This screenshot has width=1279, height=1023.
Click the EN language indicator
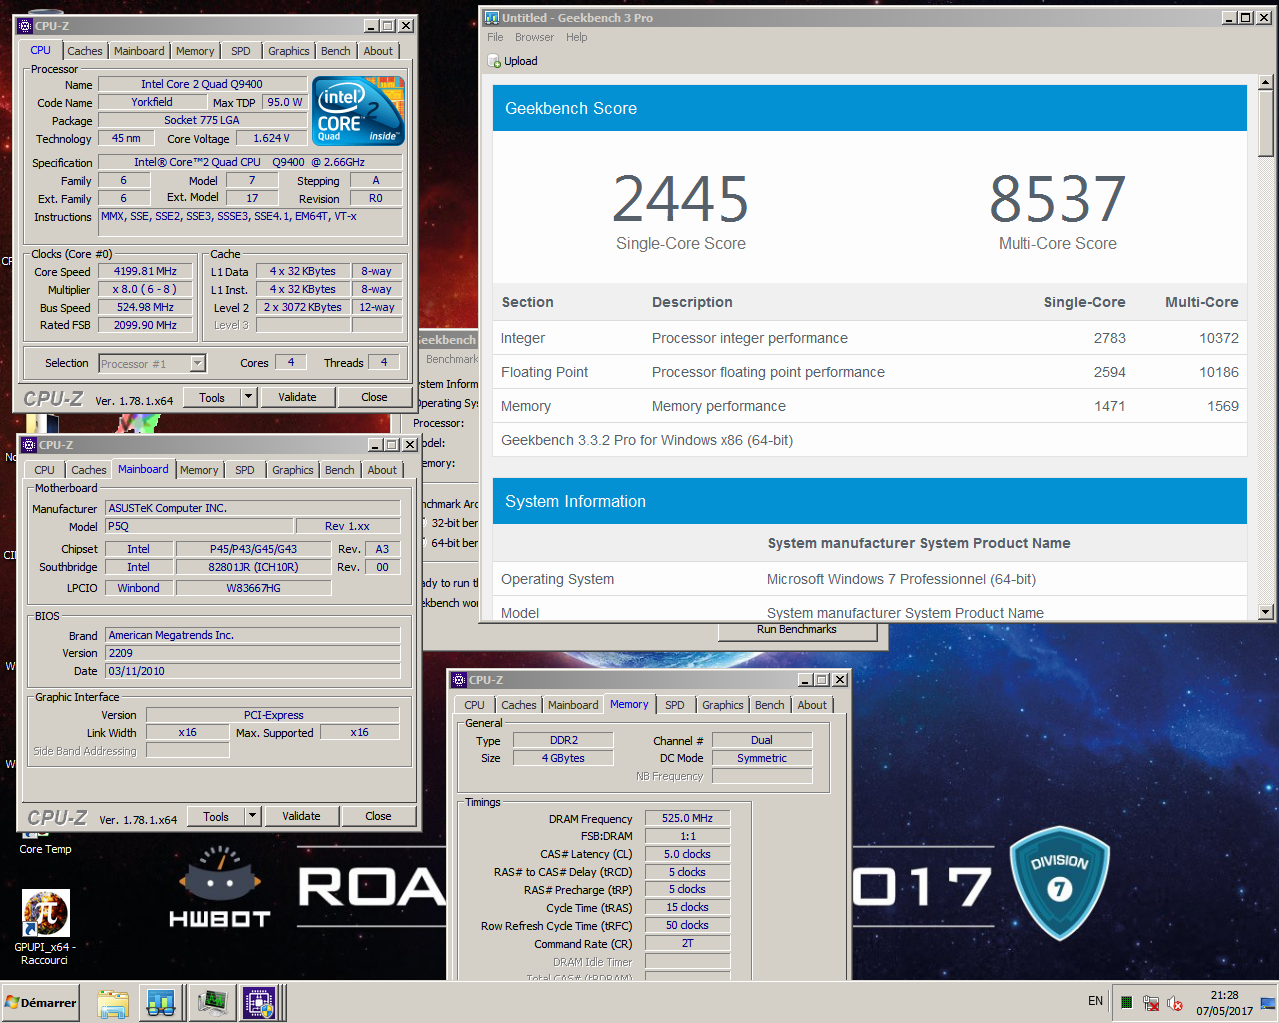1095,1001
